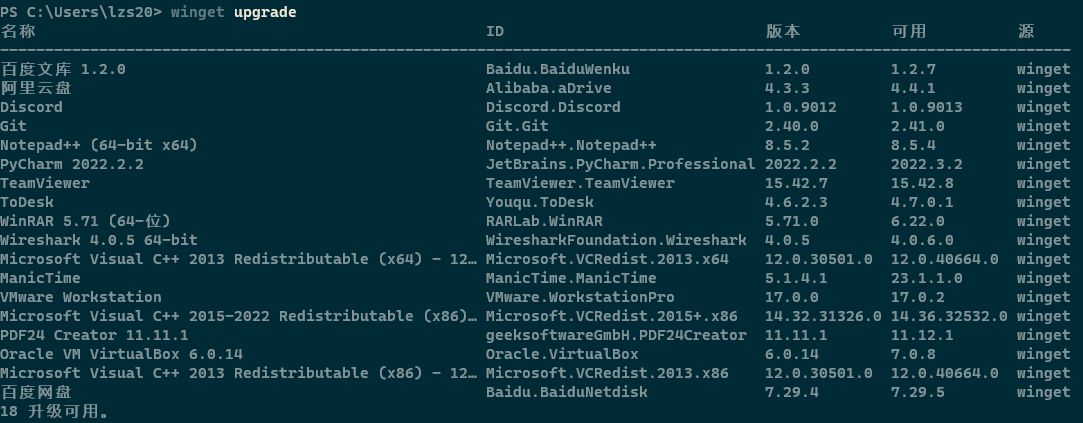Screen dimensions: 1083x423
Task: Click the VMware.WorkstationPro ID text
Action: click(580, 297)
